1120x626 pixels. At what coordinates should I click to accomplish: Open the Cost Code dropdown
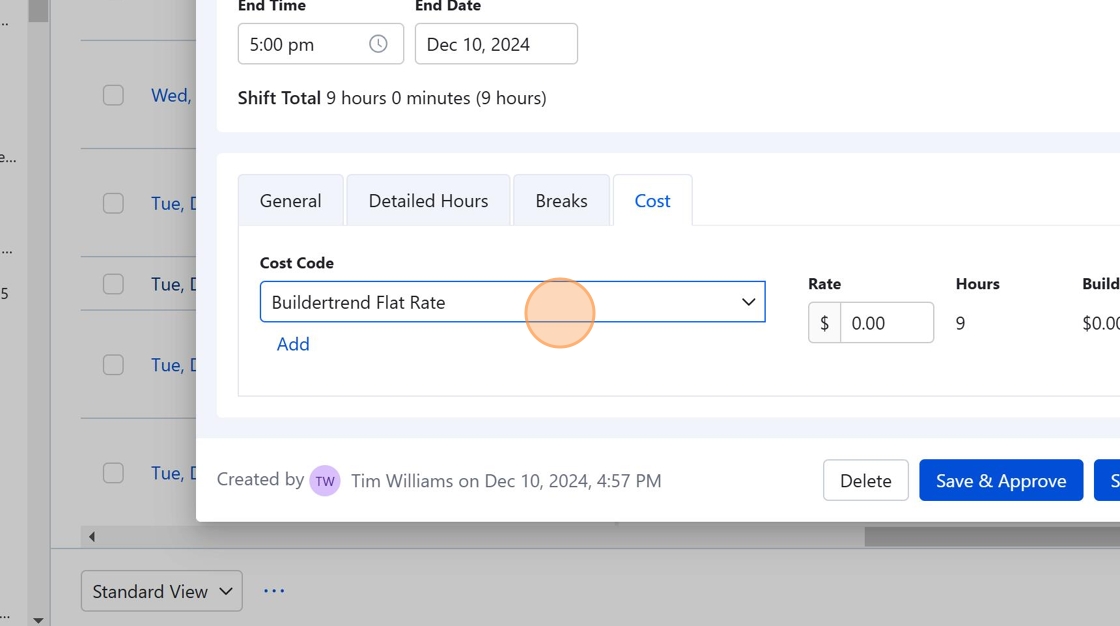coord(512,302)
